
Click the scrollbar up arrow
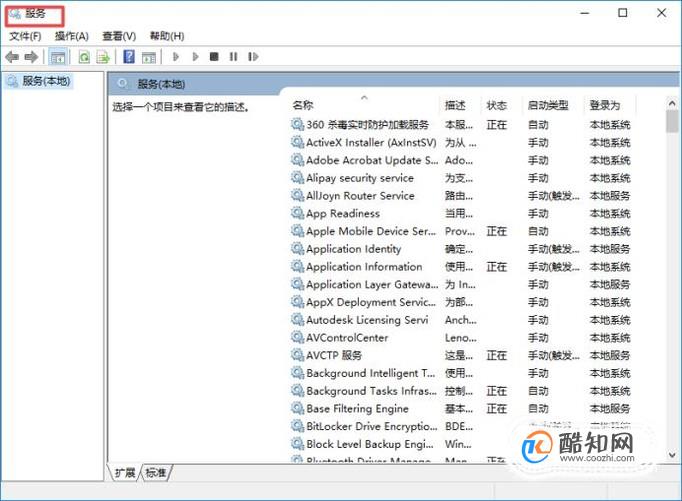tap(672, 104)
